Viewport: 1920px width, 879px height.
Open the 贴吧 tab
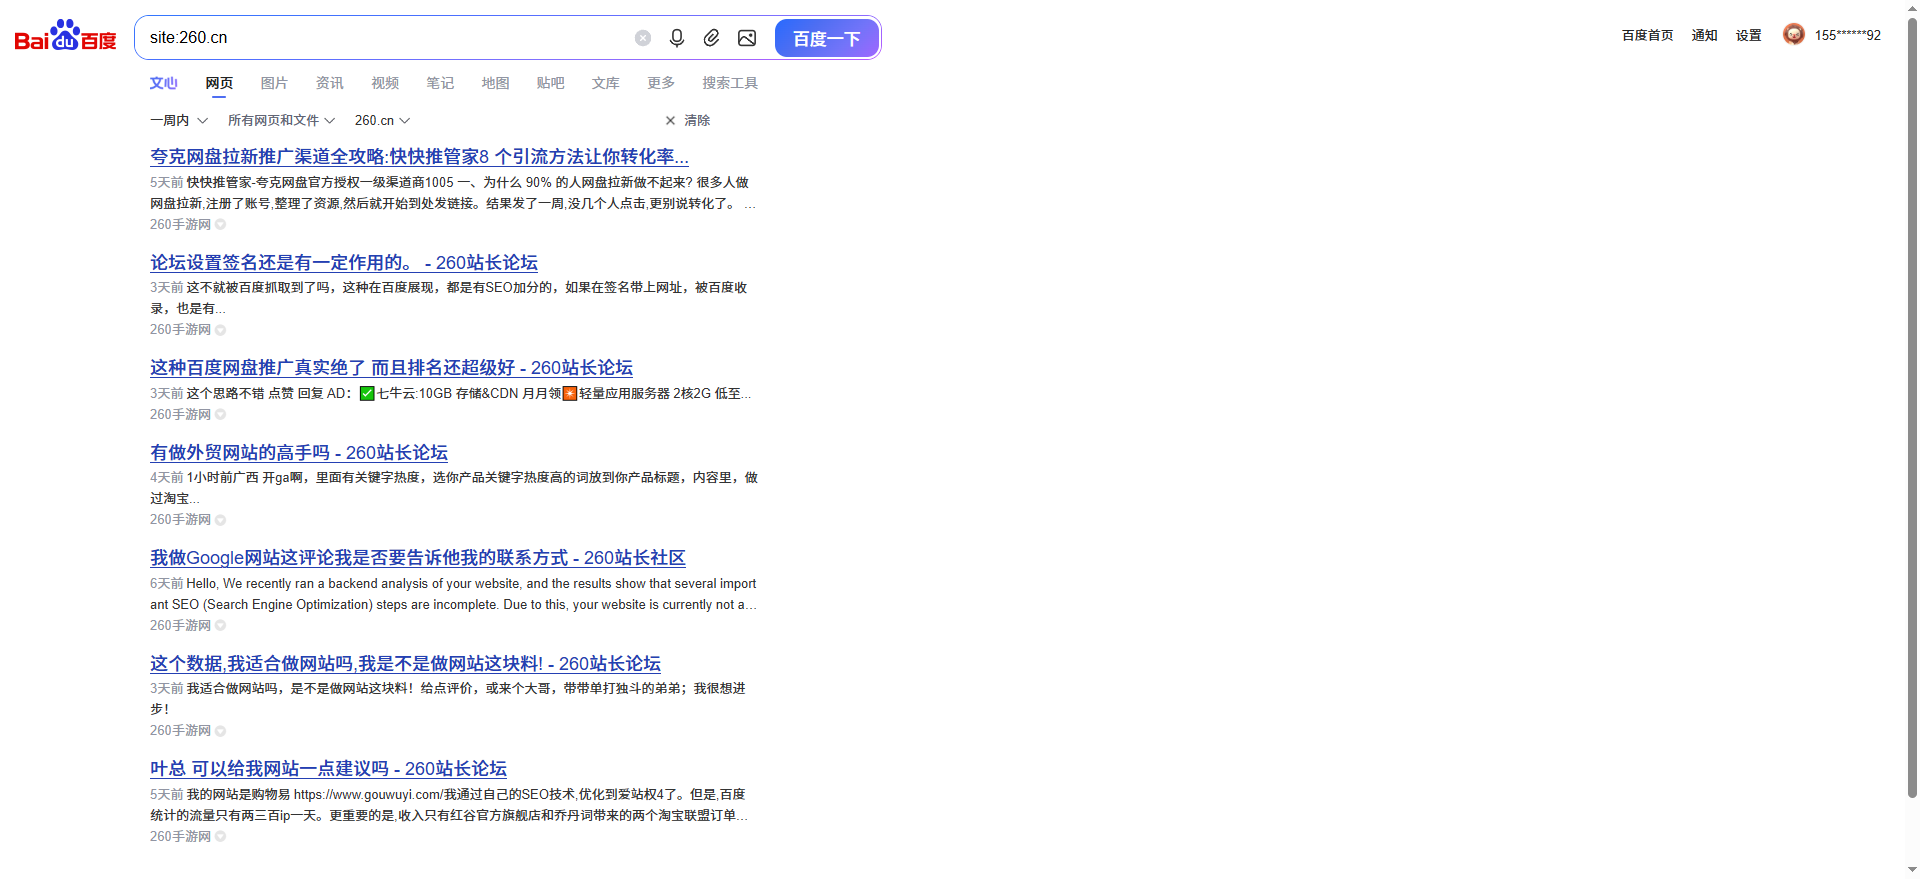coord(550,83)
